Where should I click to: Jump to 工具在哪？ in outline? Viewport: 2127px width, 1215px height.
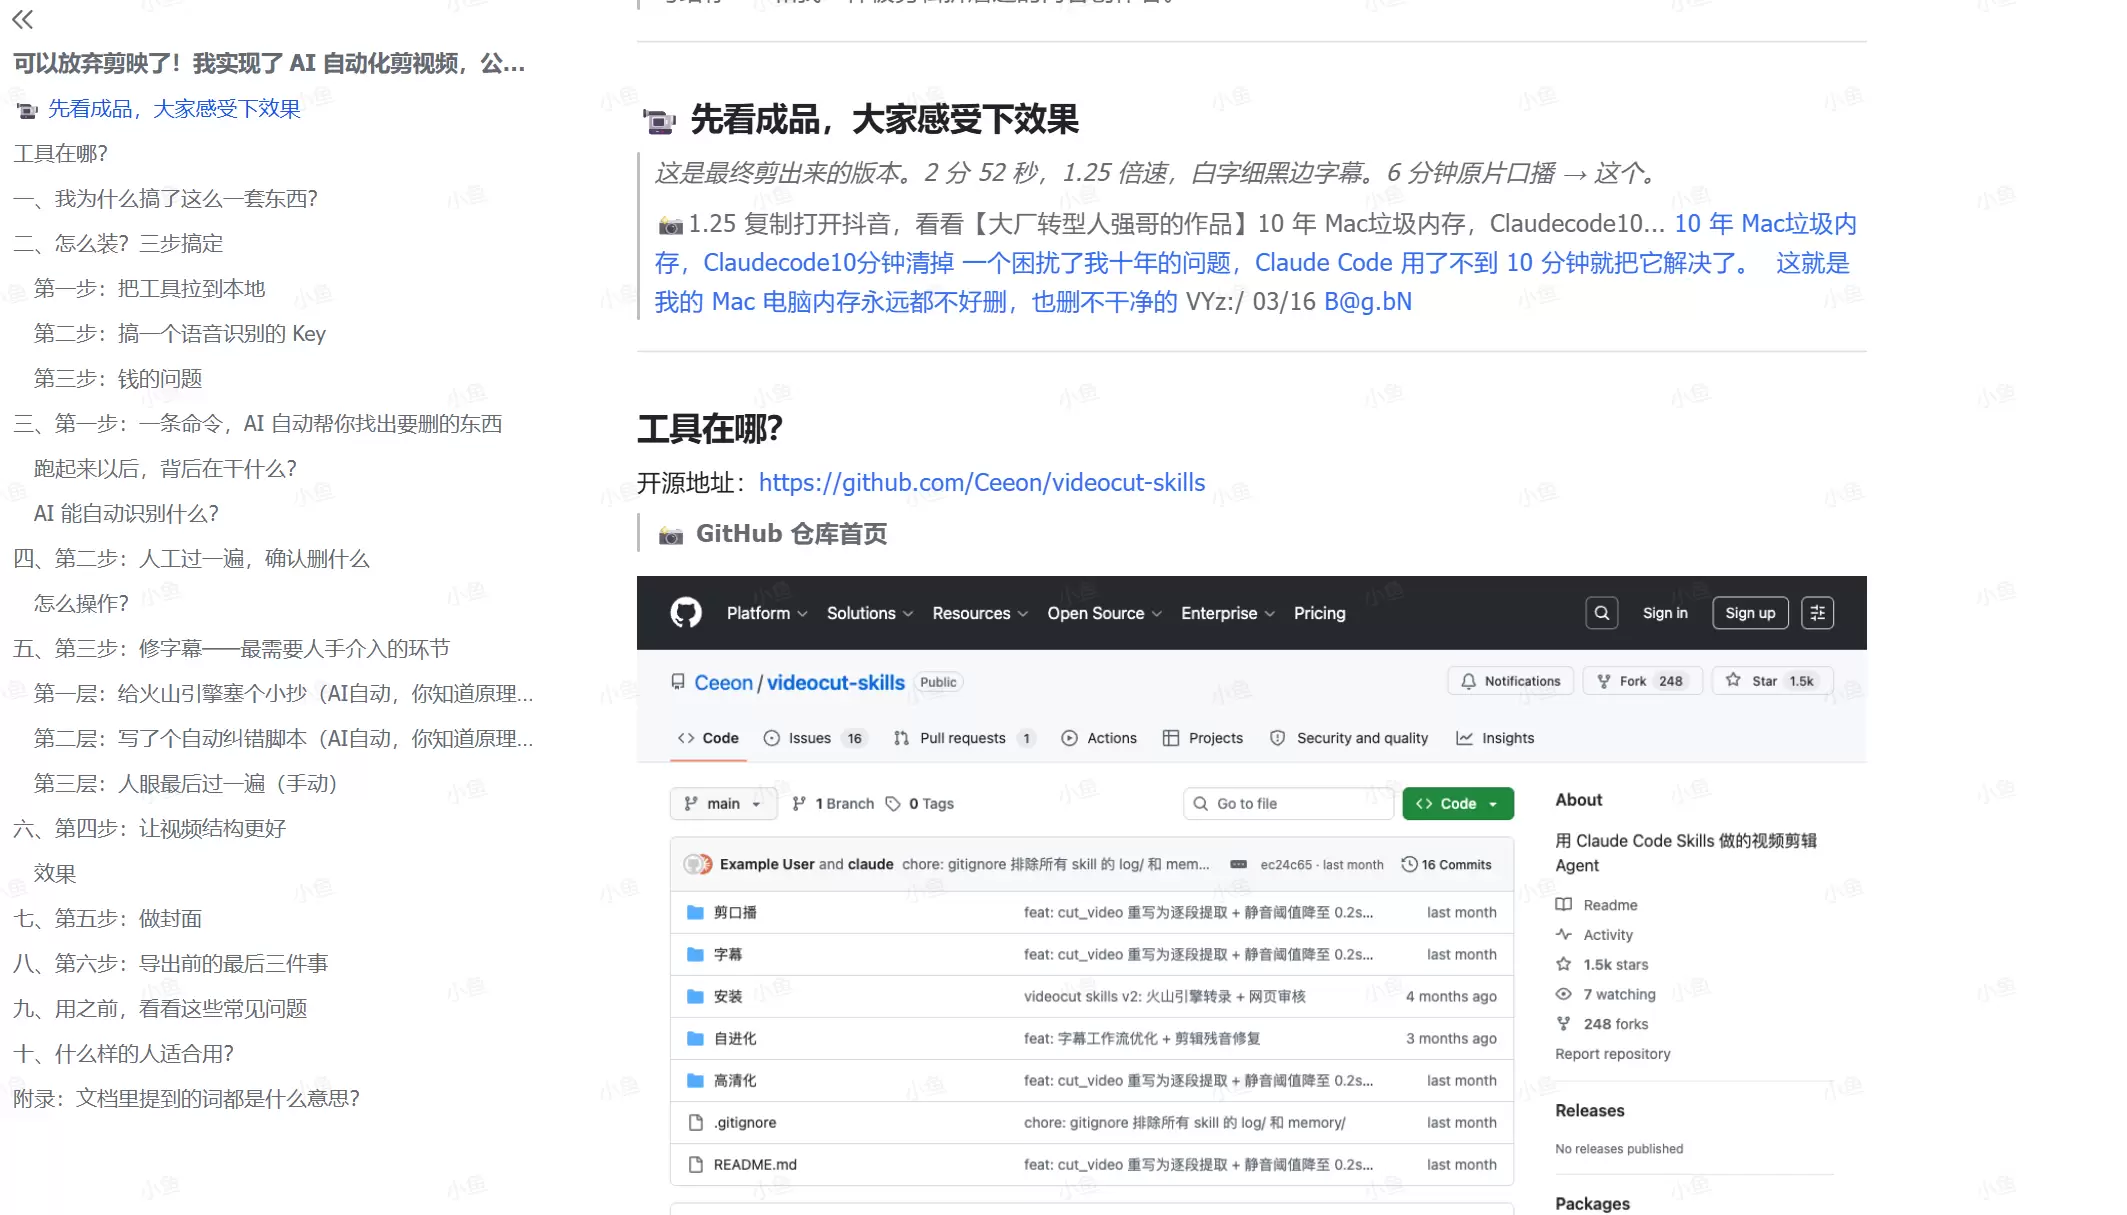[x=60, y=153]
